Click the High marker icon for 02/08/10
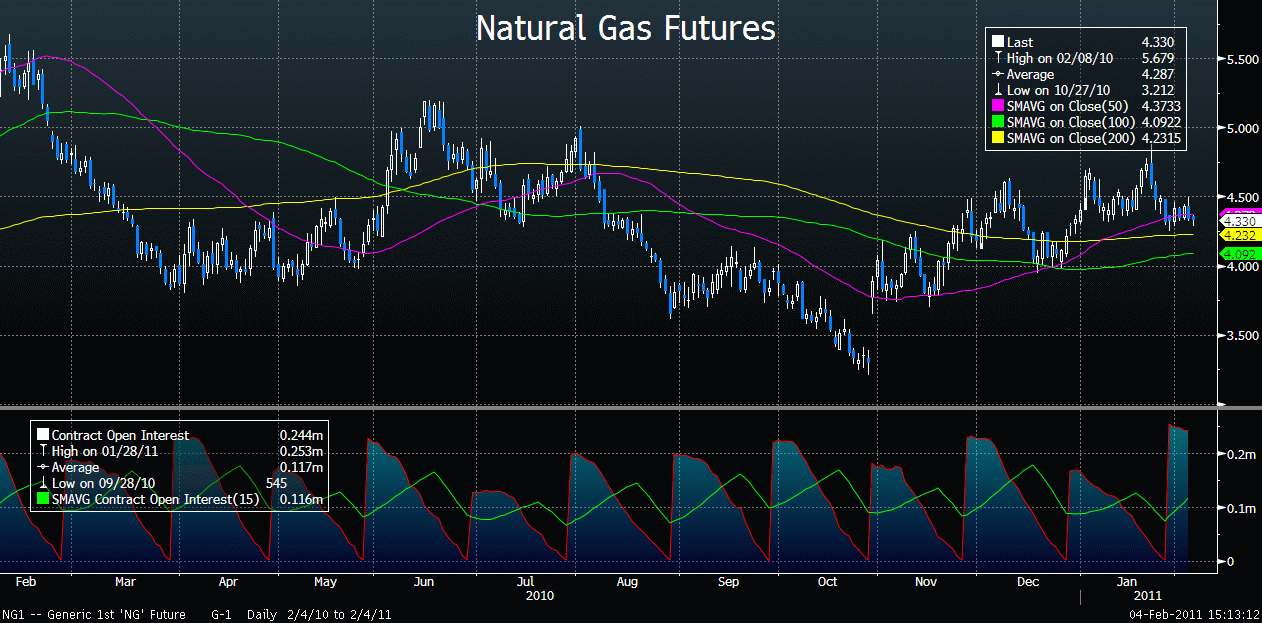This screenshot has width=1262, height=623. tap(997, 58)
